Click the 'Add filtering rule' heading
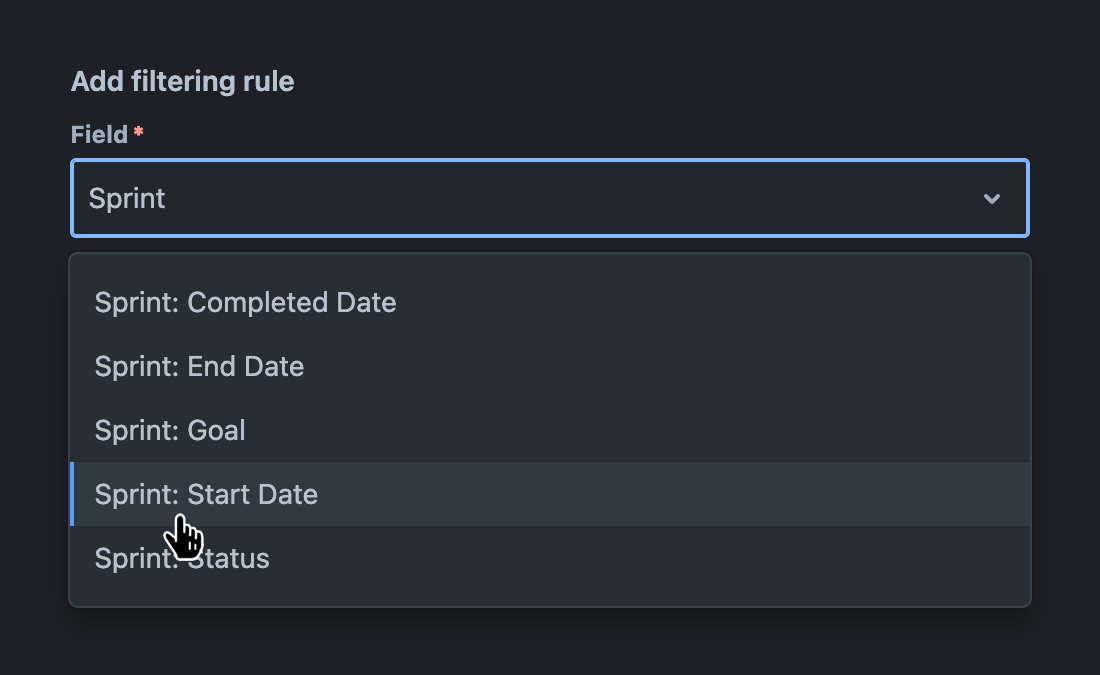This screenshot has width=1100, height=675. coord(182,81)
